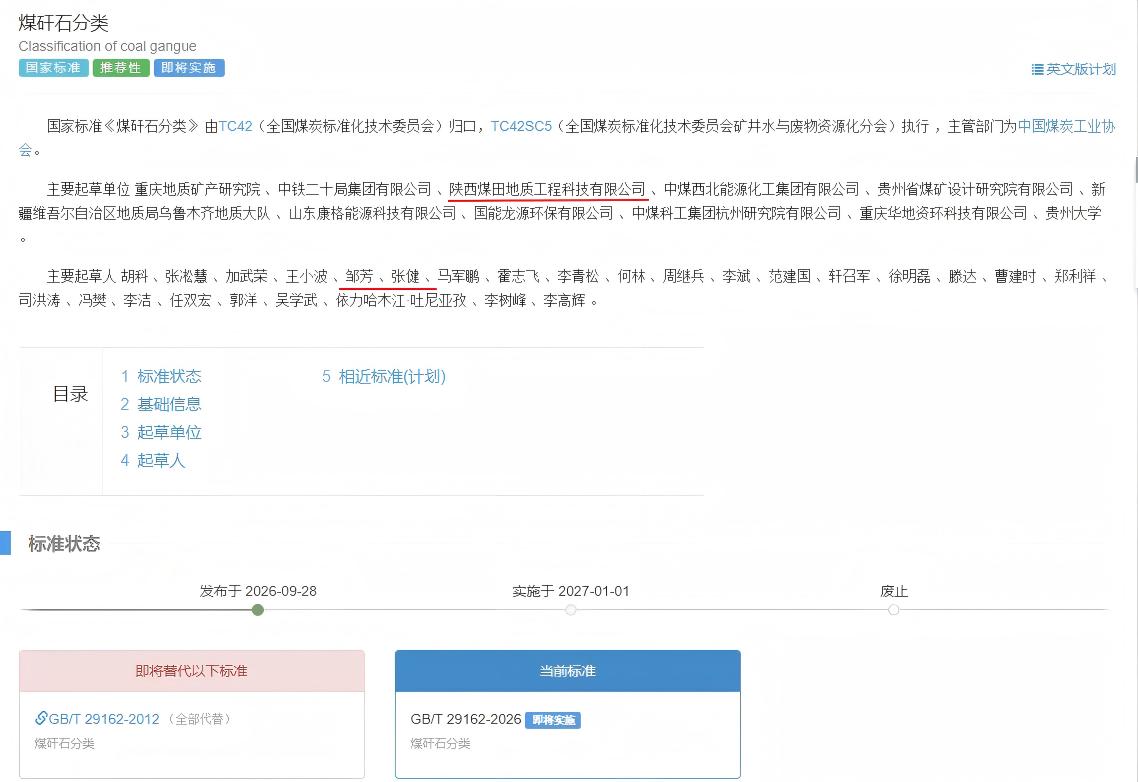
Task: Click the drafting unit 中铁二十局集团有限公司
Action: [355, 190]
